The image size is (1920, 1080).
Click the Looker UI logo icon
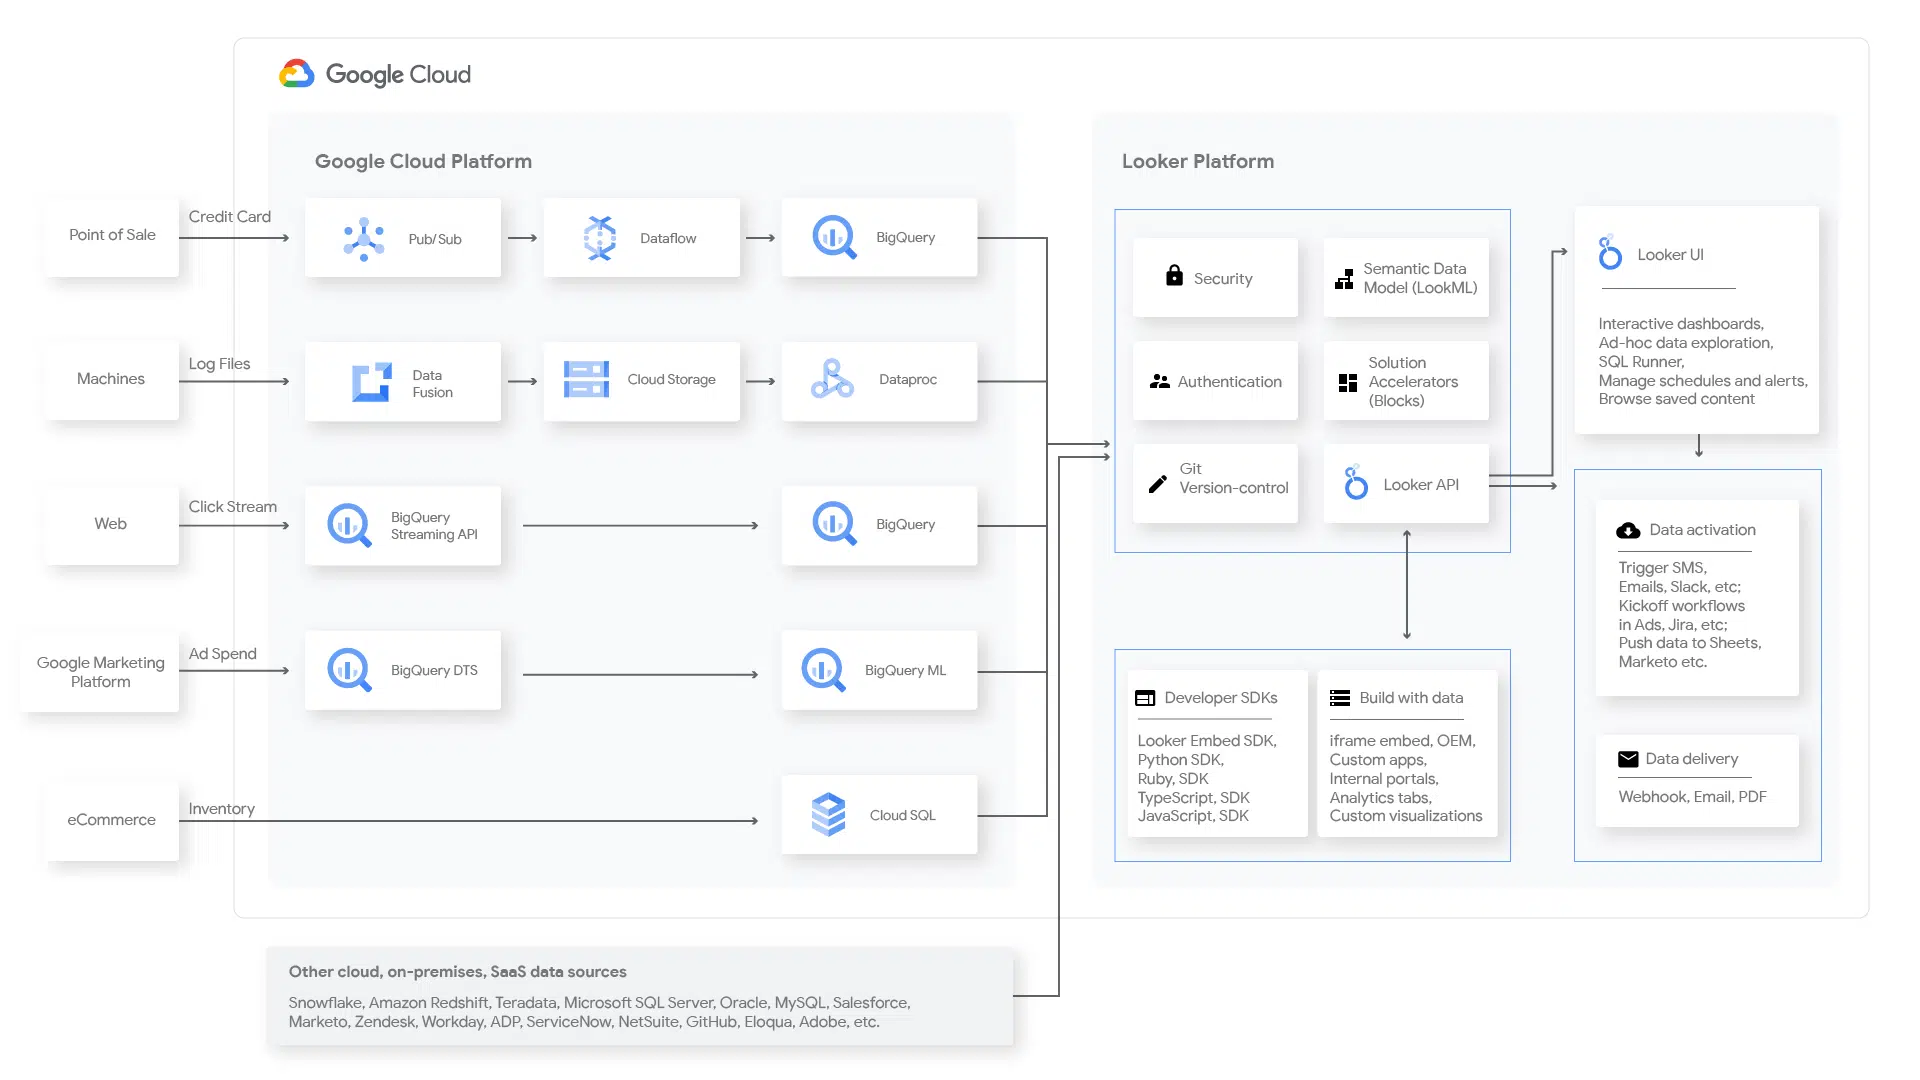coord(1610,252)
